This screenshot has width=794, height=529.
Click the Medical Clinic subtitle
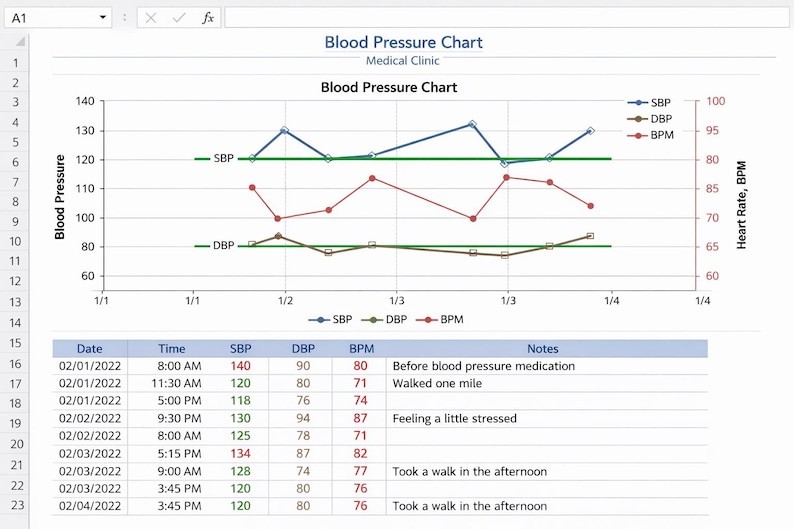[403, 61]
